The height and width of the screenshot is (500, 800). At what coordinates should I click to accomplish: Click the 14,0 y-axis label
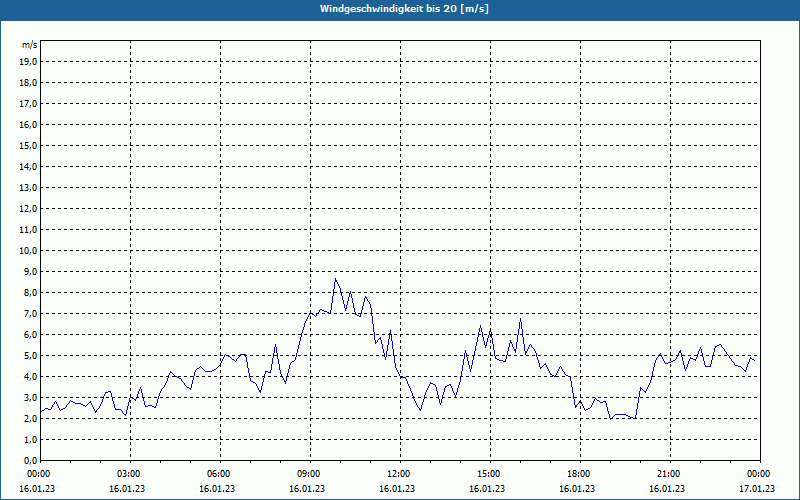click(x=28, y=166)
